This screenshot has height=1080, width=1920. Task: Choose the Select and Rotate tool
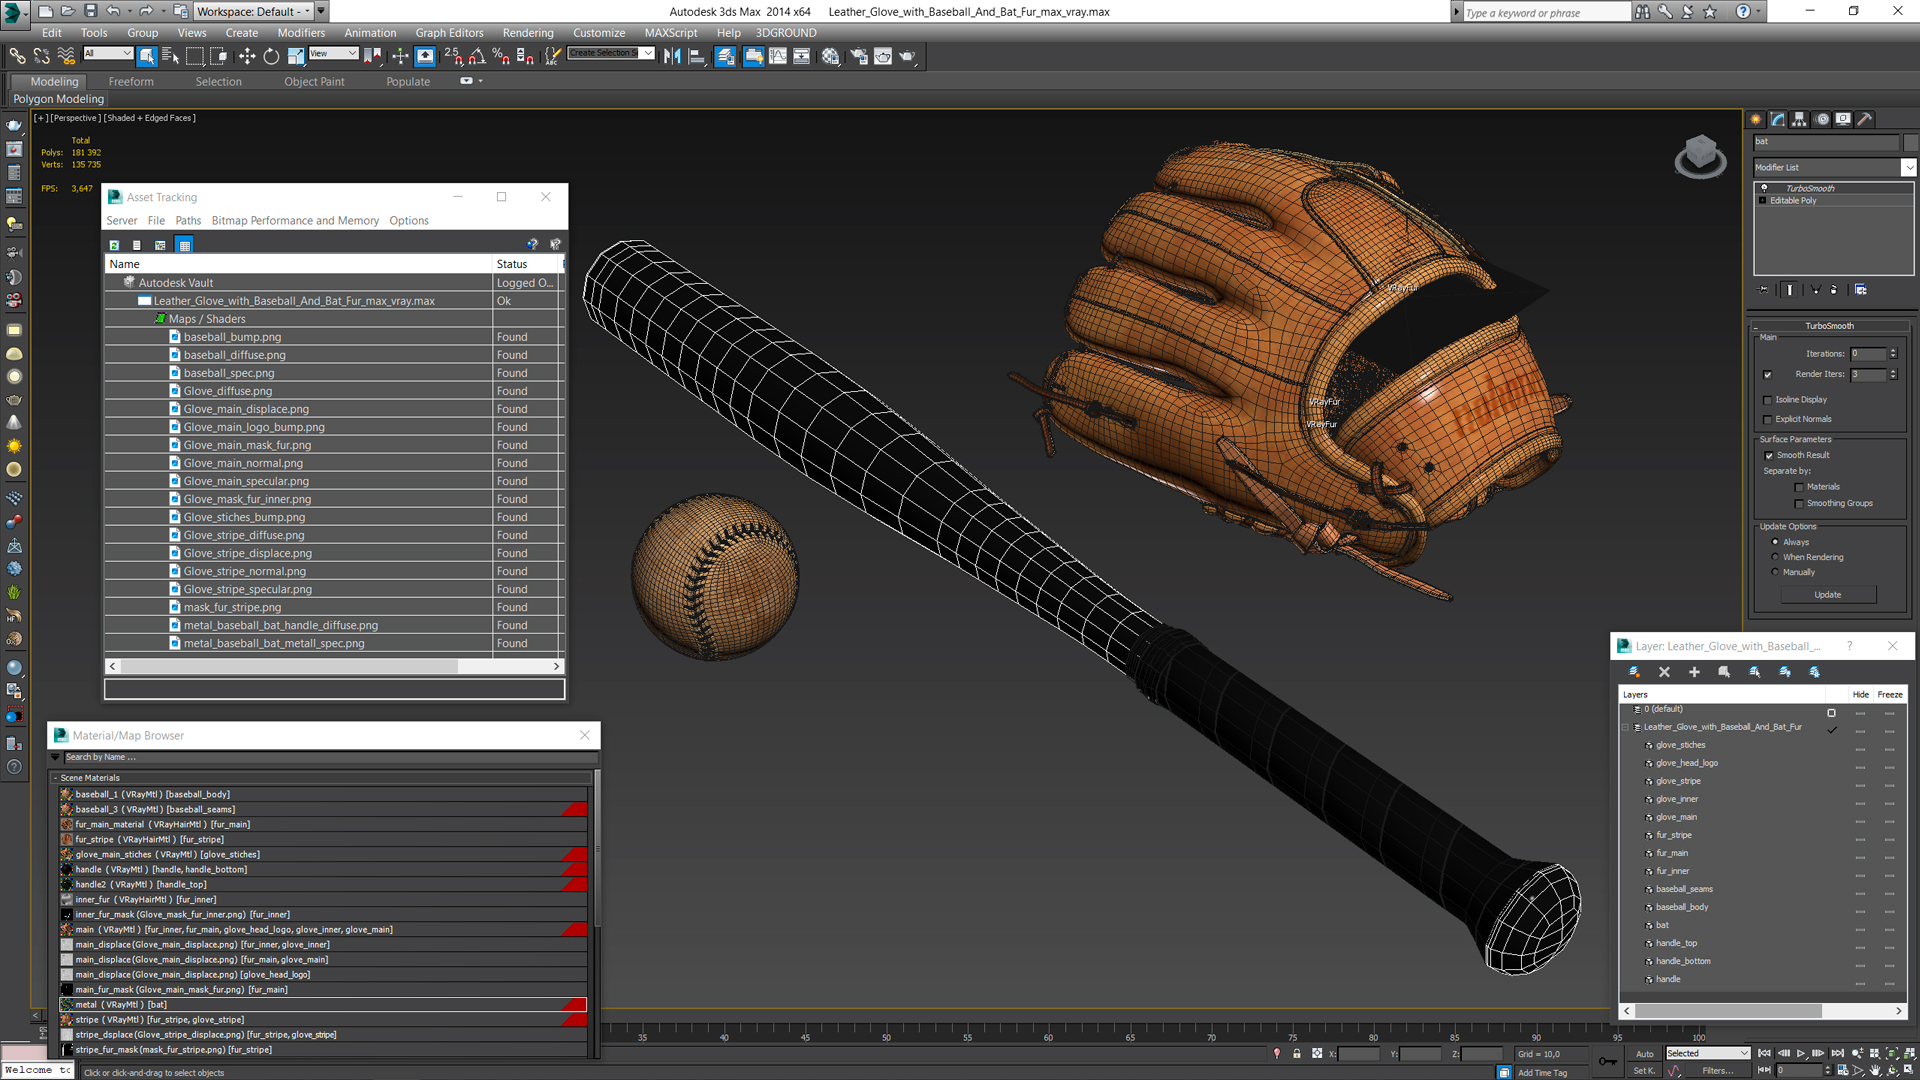[x=271, y=56]
